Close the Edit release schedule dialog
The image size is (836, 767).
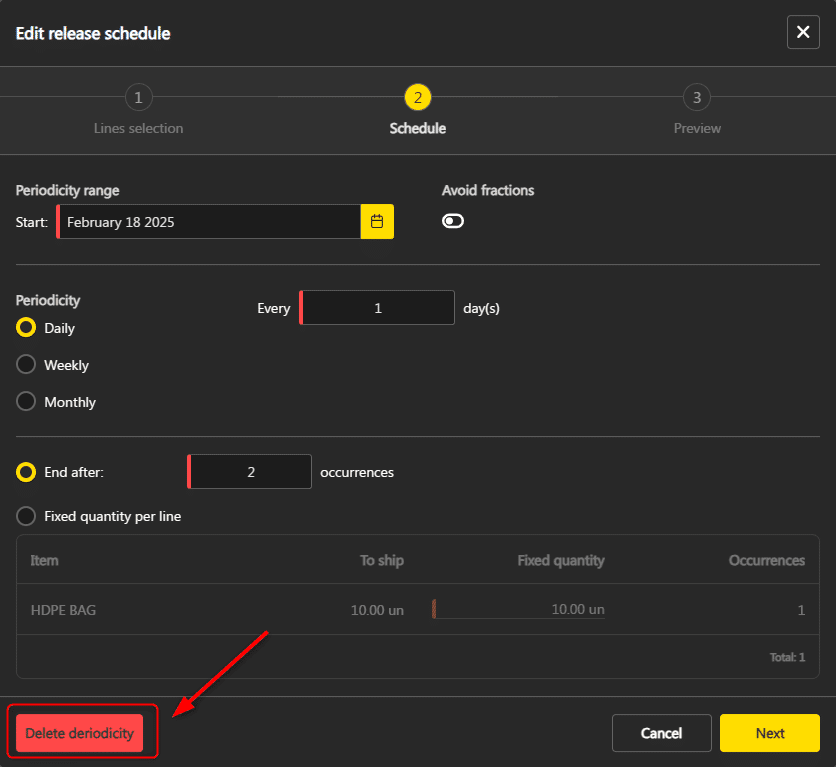(803, 33)
